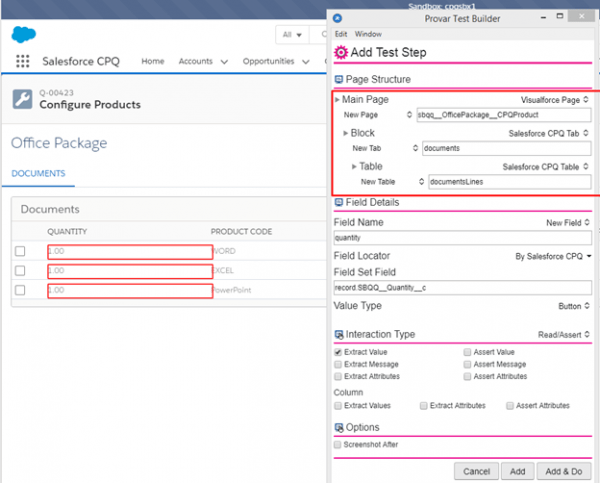Click the Add & Do button
The height and width of the screenshot is (483, 600).
pyautogui.click(x=564, y=472)
